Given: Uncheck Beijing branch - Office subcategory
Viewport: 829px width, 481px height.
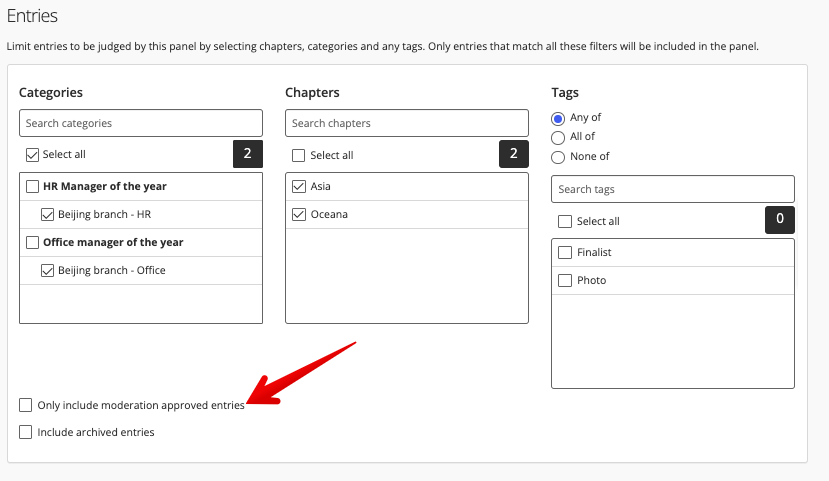Looking at the screenshot, I should click(x=47, y=271).
